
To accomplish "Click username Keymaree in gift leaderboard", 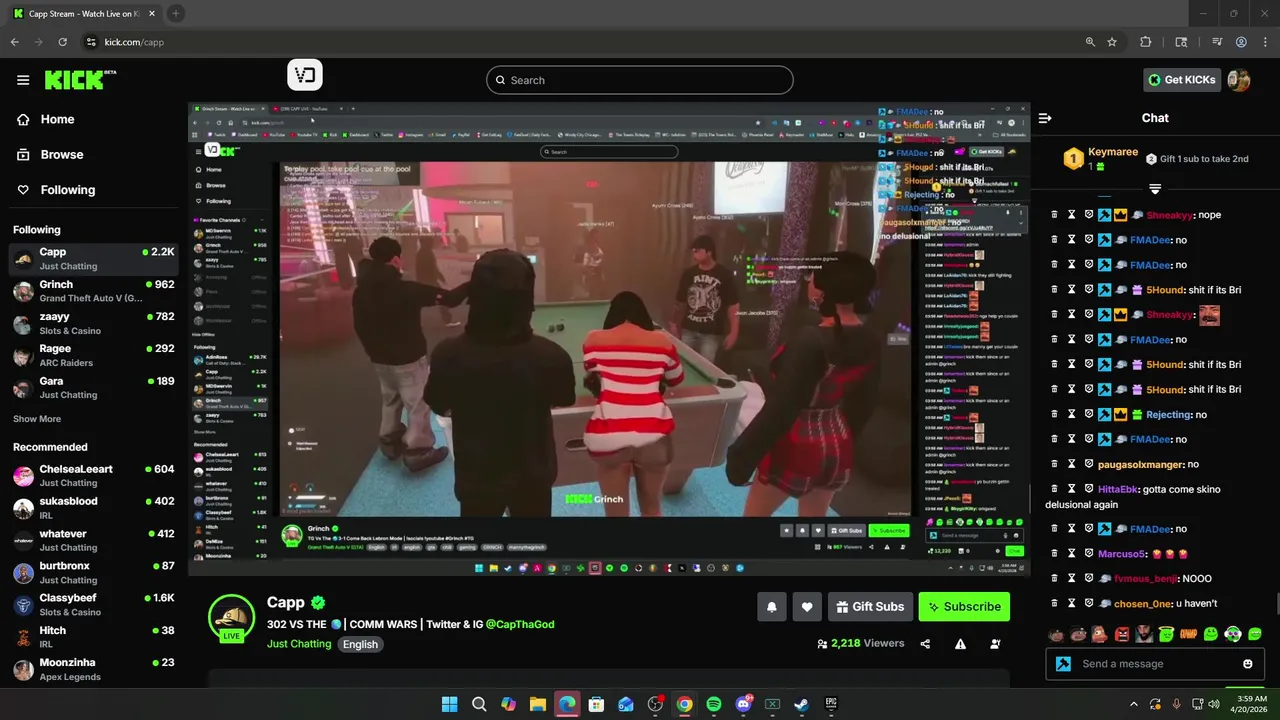I will pos(1113,152).
